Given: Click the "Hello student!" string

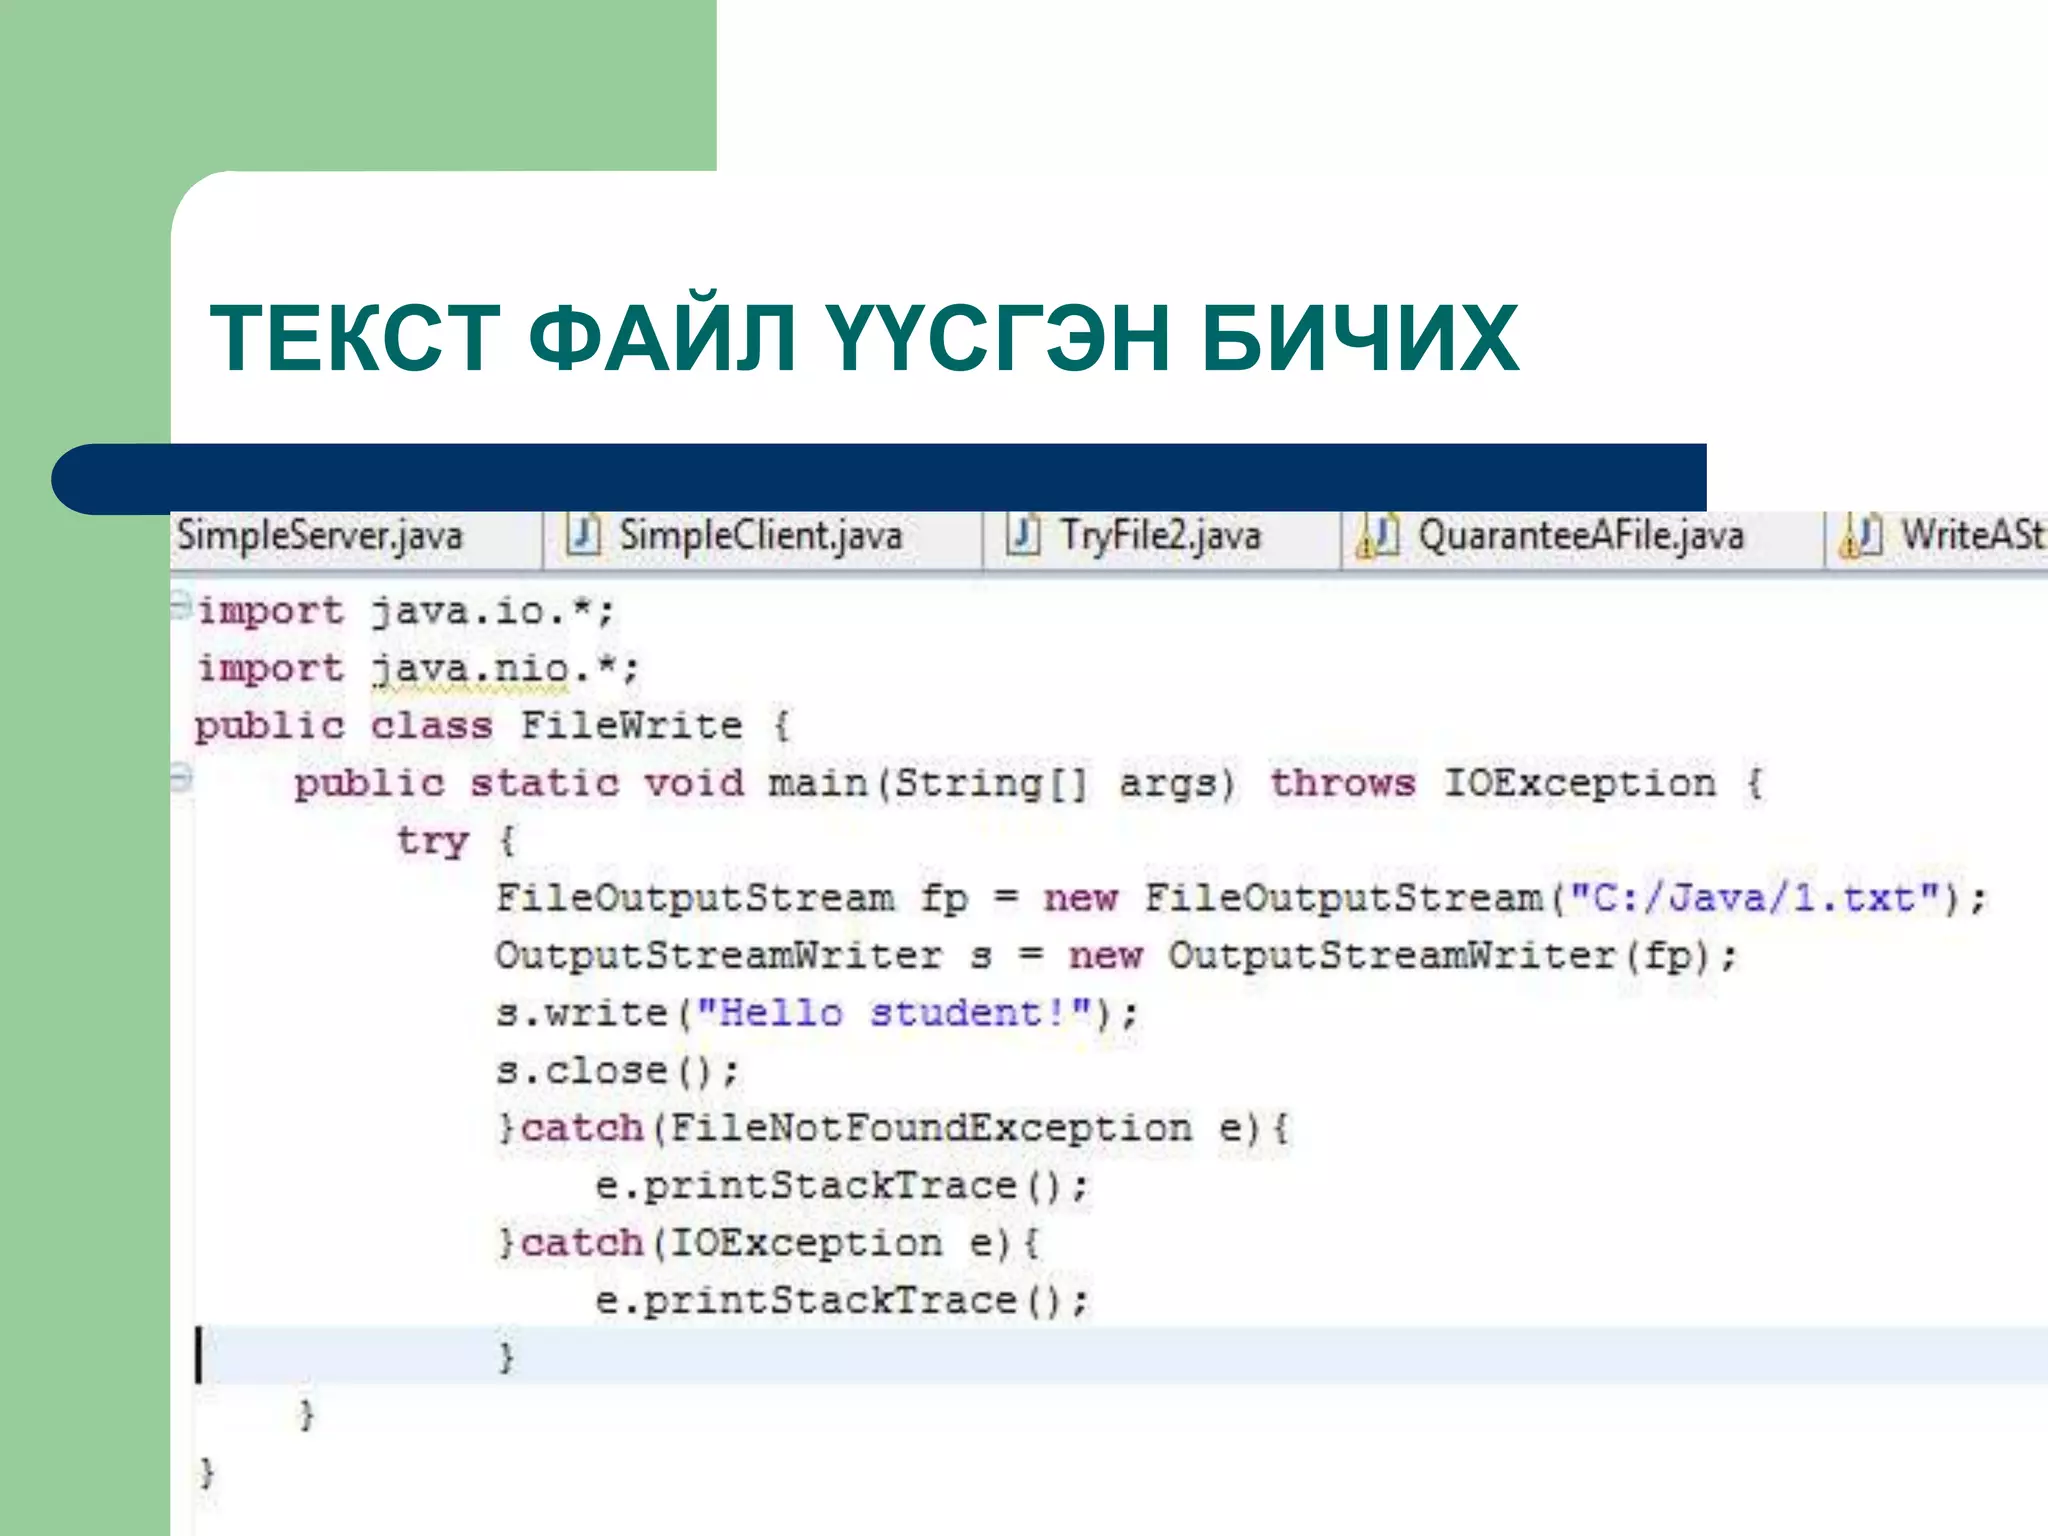Looking at the screenshot, I should click(x=892, y=1013).
